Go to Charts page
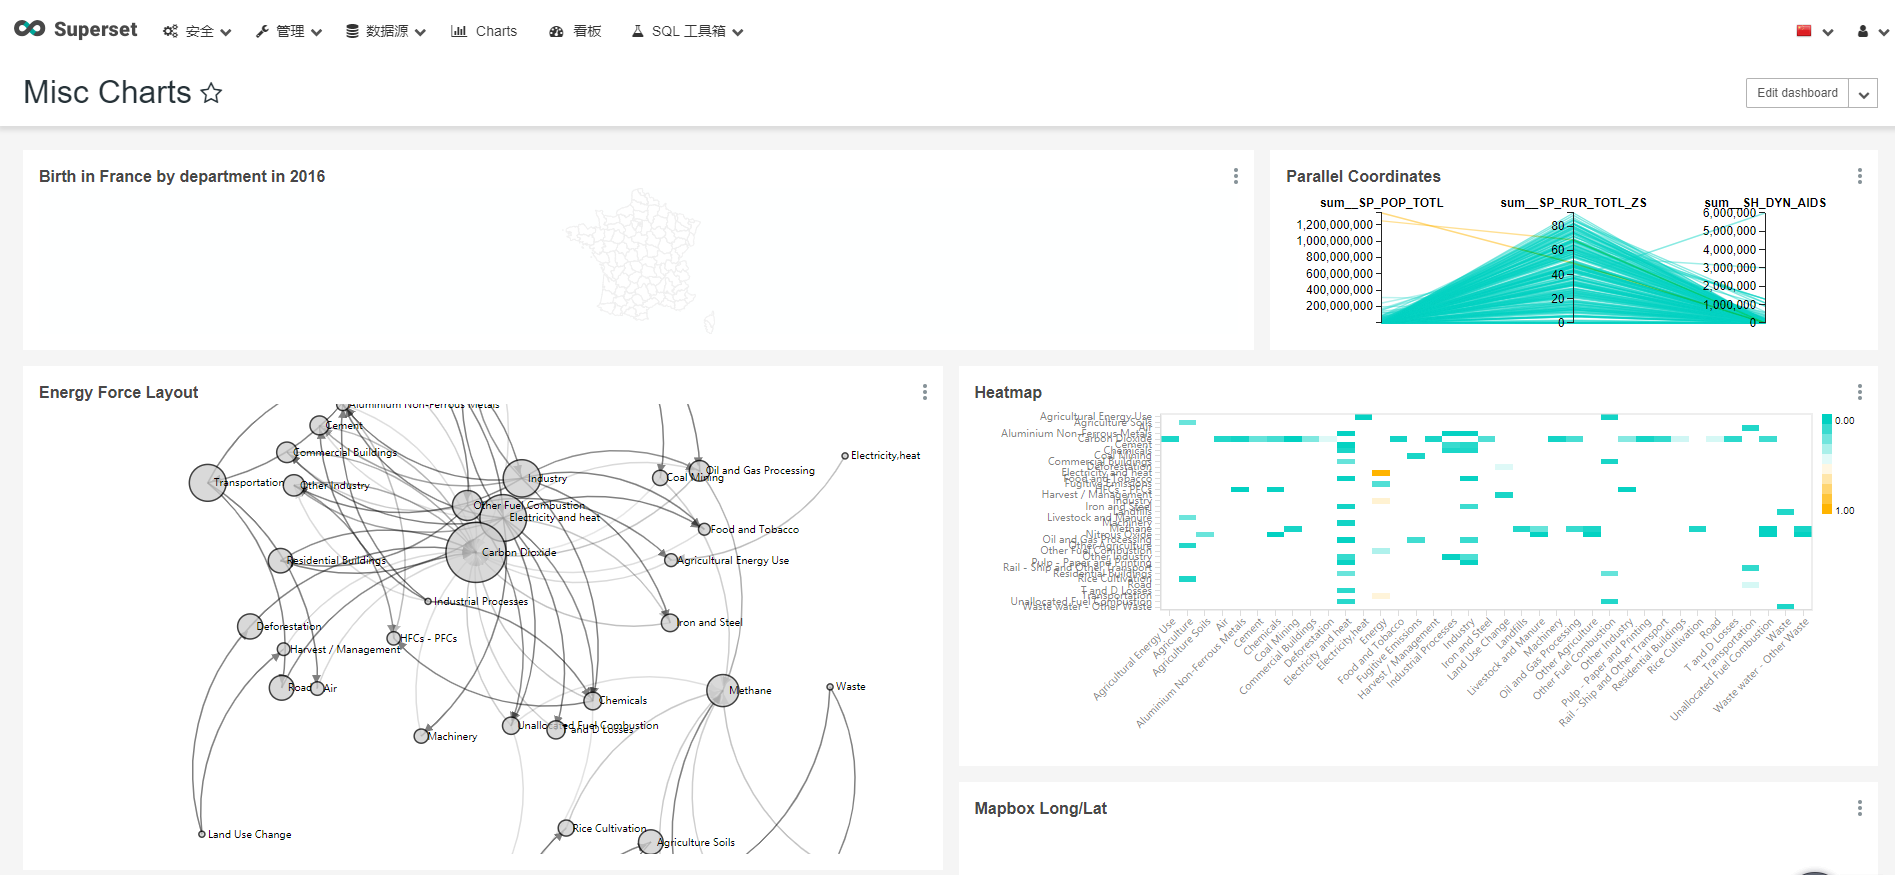Screen dimensions: 1895x875 point(484,32)
